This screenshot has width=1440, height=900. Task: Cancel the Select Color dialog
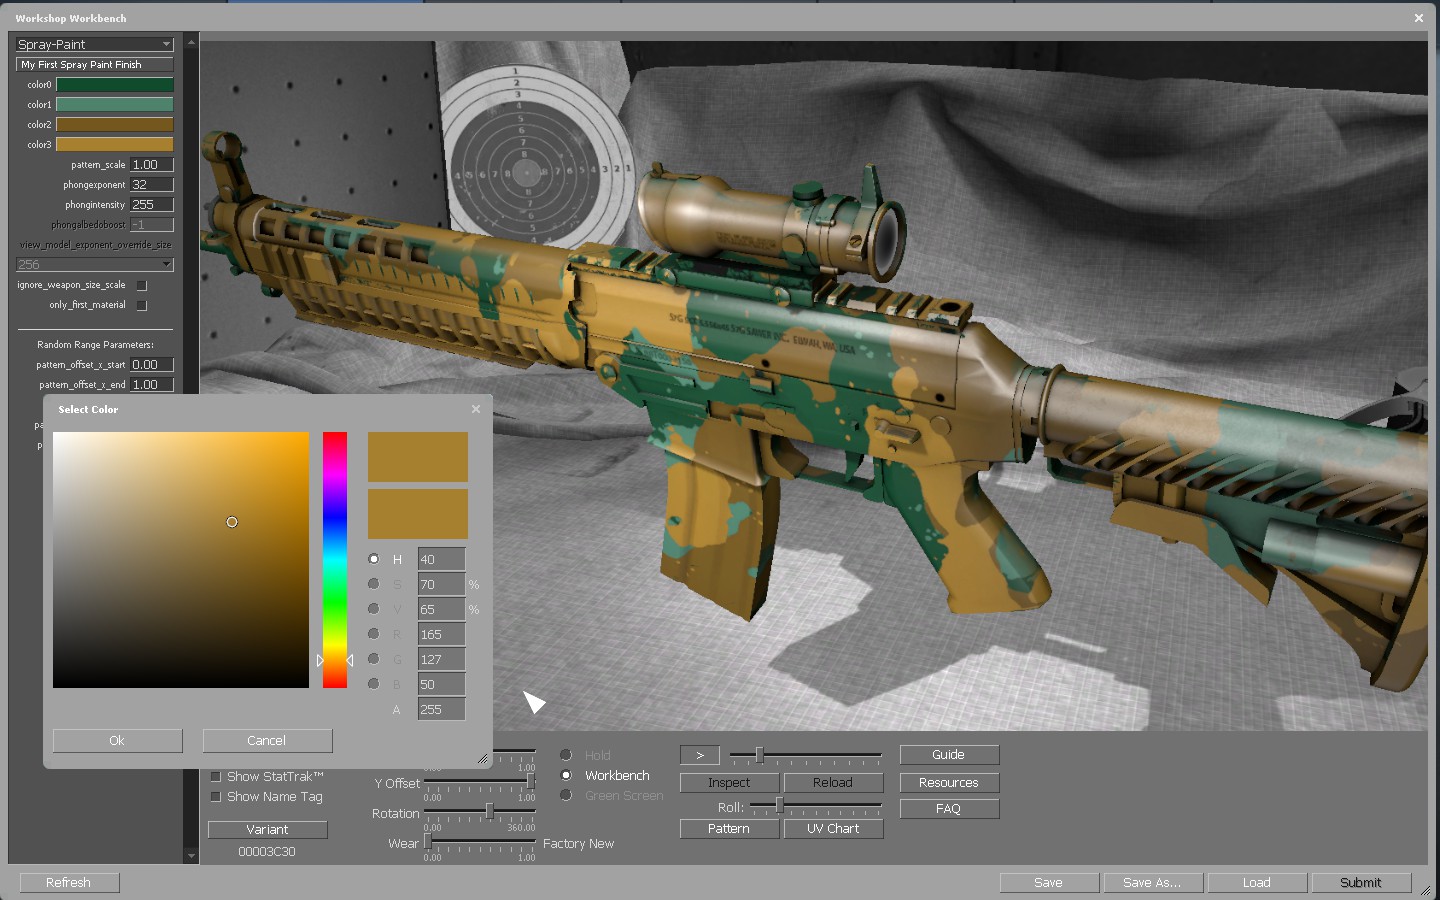(x=268, y=740)
